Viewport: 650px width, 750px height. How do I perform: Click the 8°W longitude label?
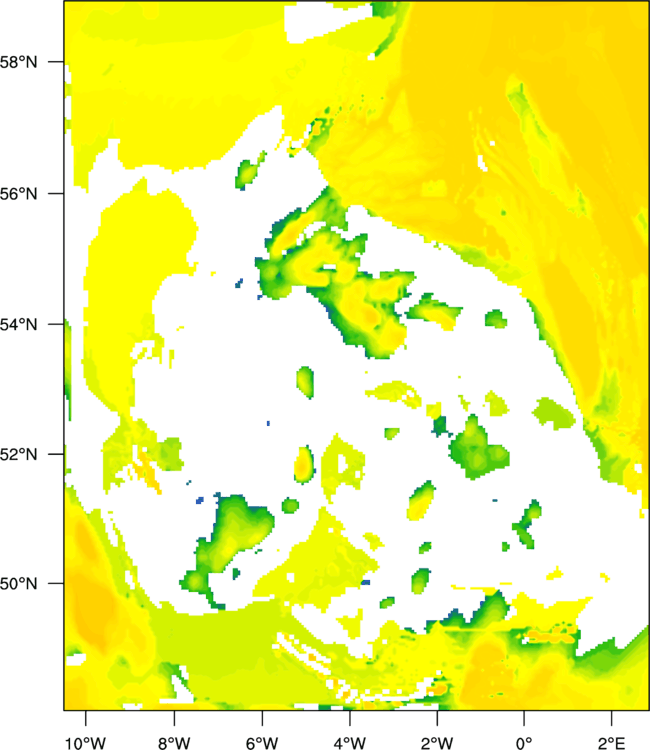[174, 743]
